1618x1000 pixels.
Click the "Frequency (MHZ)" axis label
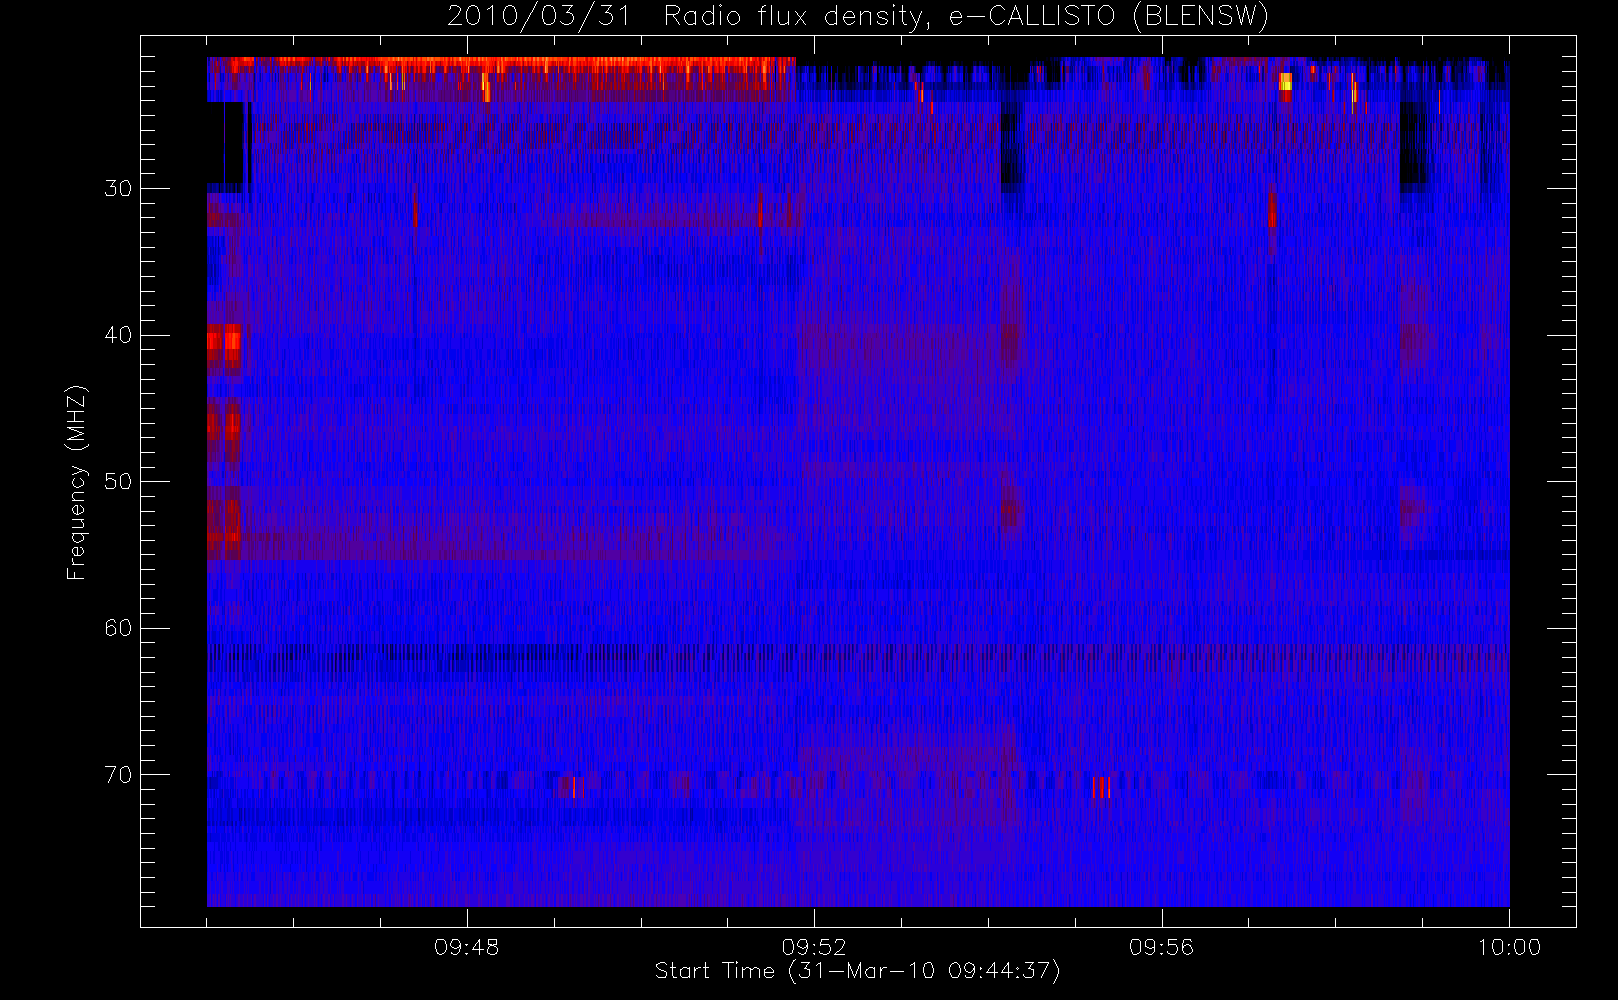click(x=77, y=482)
